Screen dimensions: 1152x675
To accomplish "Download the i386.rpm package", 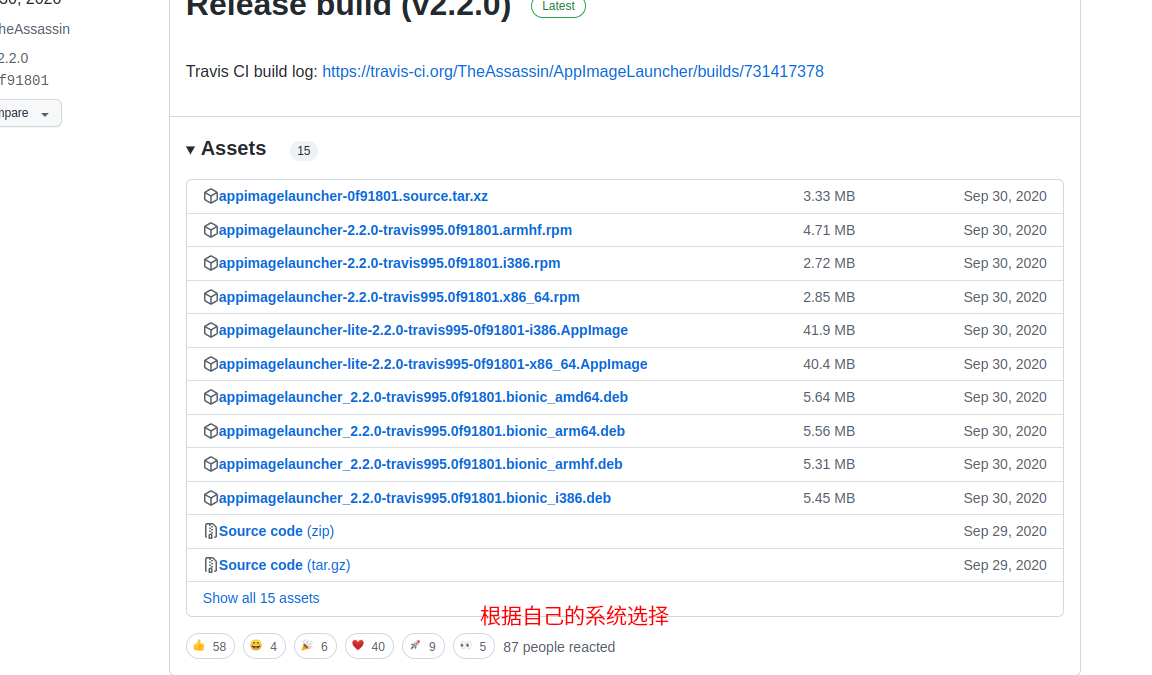I will tap(389, 263).
